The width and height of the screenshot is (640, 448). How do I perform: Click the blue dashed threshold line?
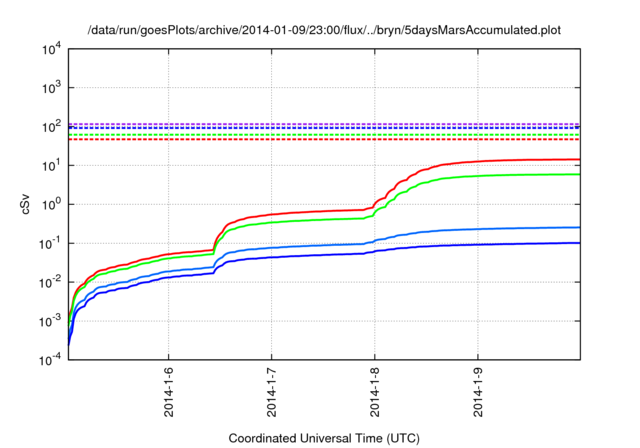[324, 128]
